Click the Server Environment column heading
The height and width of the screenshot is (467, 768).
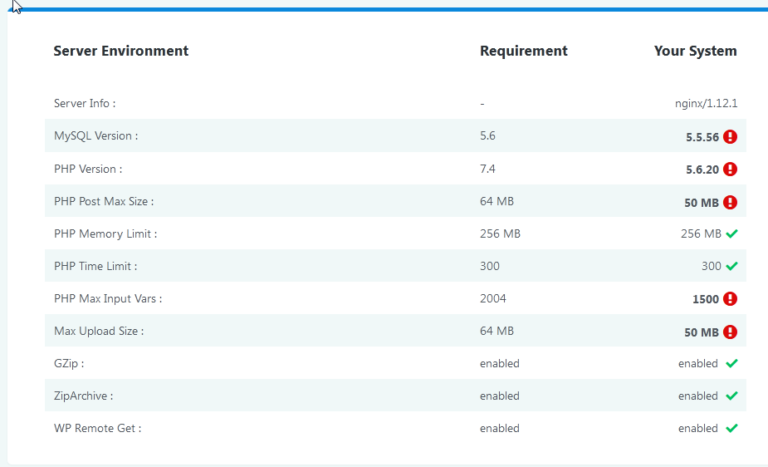(x=121, y=51)
